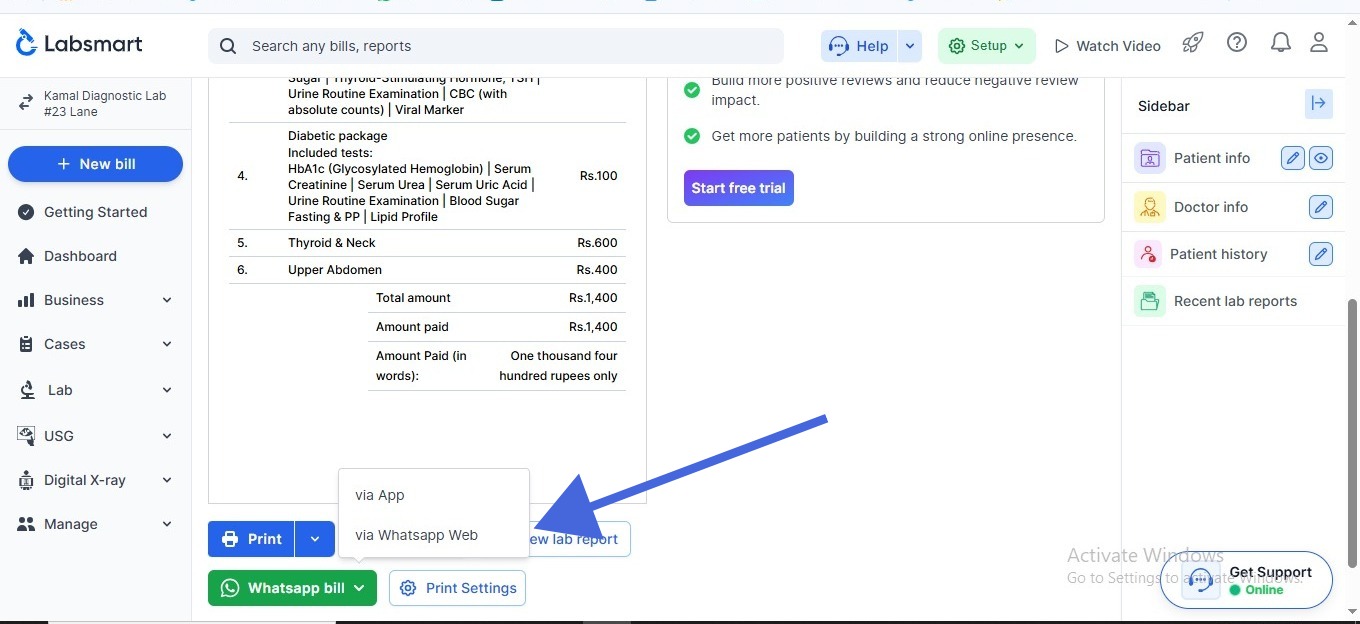Image resolution: width=1360 pixels, height=624 pixels.
Task: Click the Digital X-ray icon
Action: [x=27, y=480]
